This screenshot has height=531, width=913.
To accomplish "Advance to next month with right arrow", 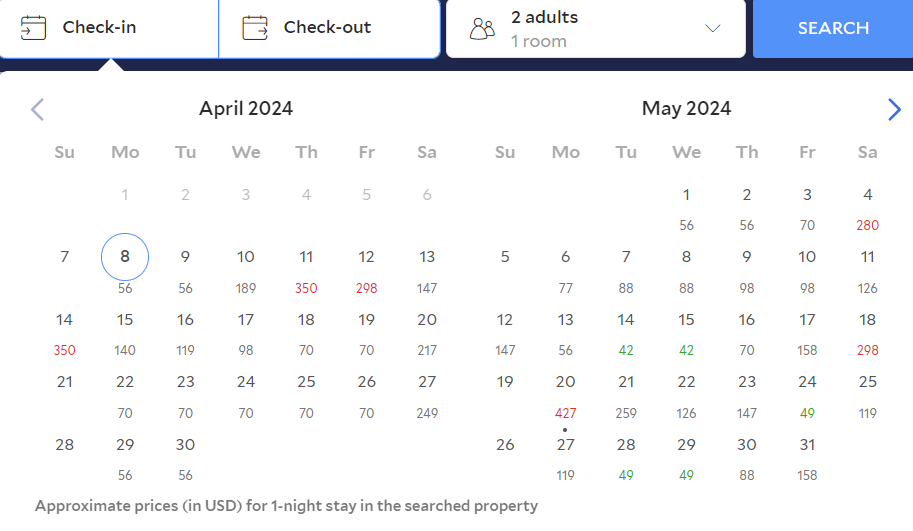I will (894, 109).
